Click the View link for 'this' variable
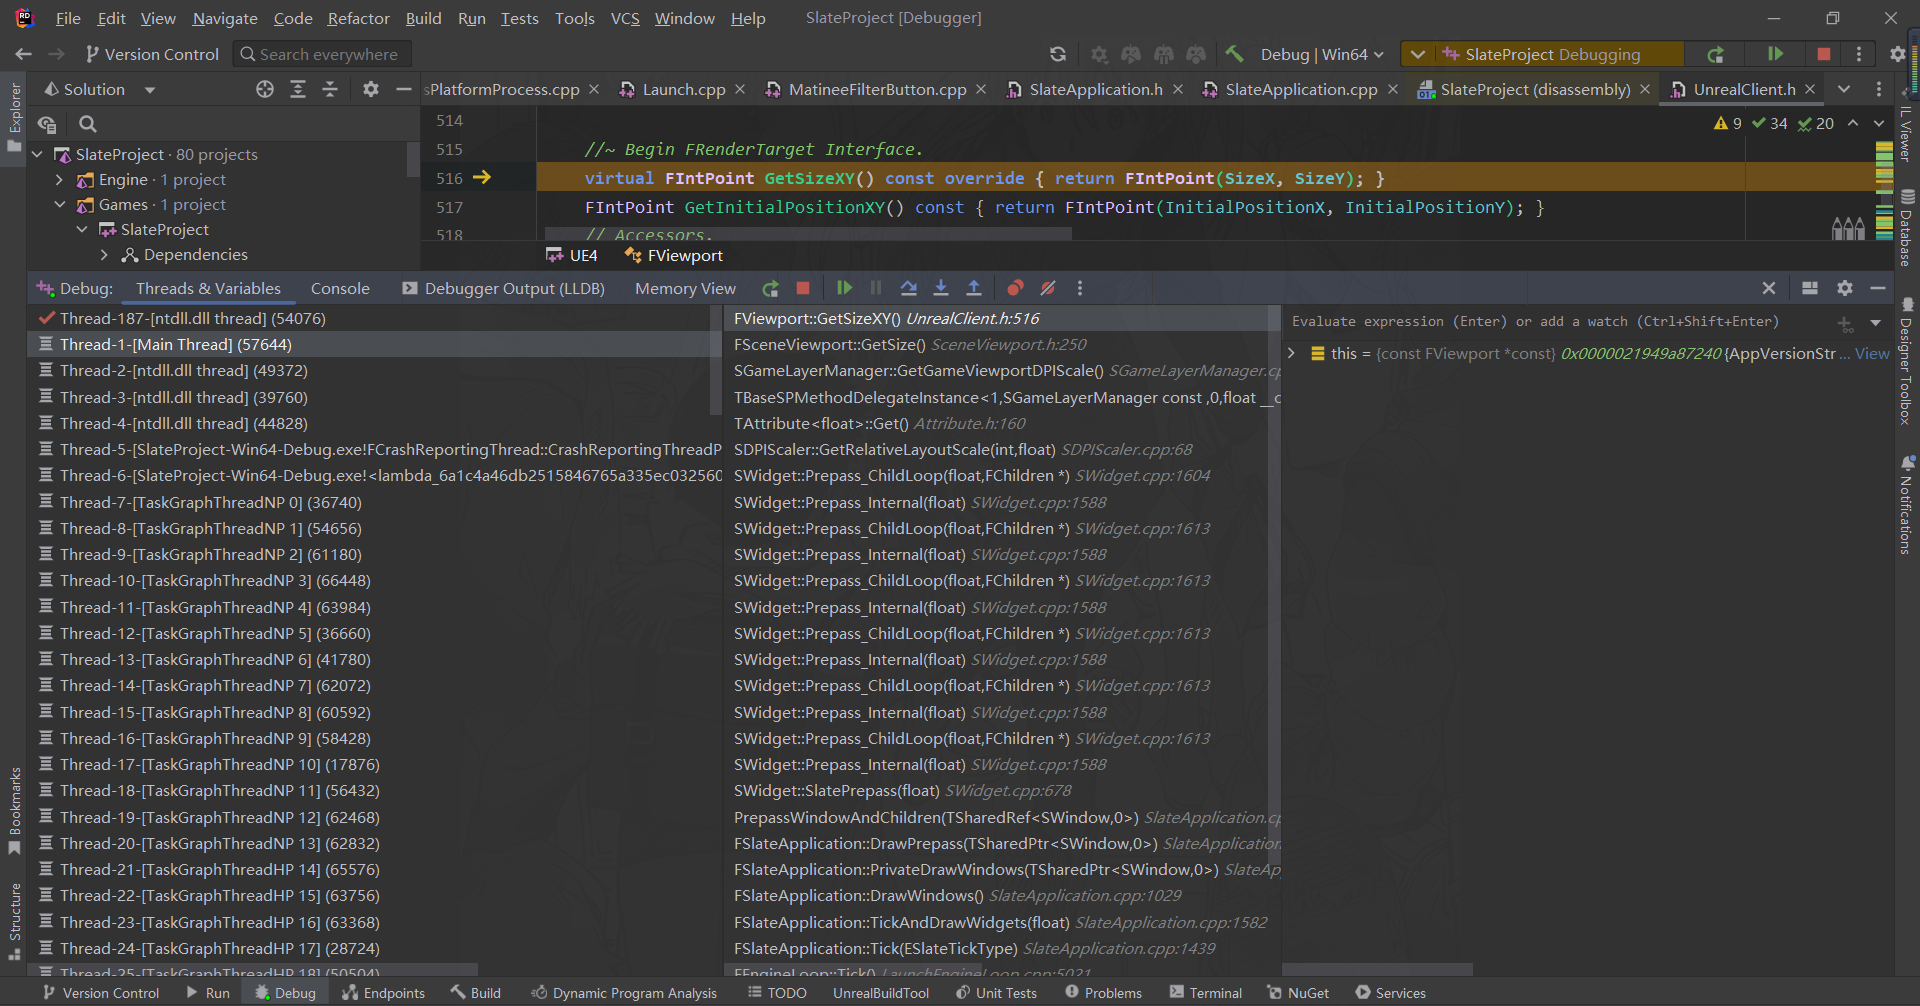Viewport: 1920px width, 1006px height. (x=1872, y=354)
